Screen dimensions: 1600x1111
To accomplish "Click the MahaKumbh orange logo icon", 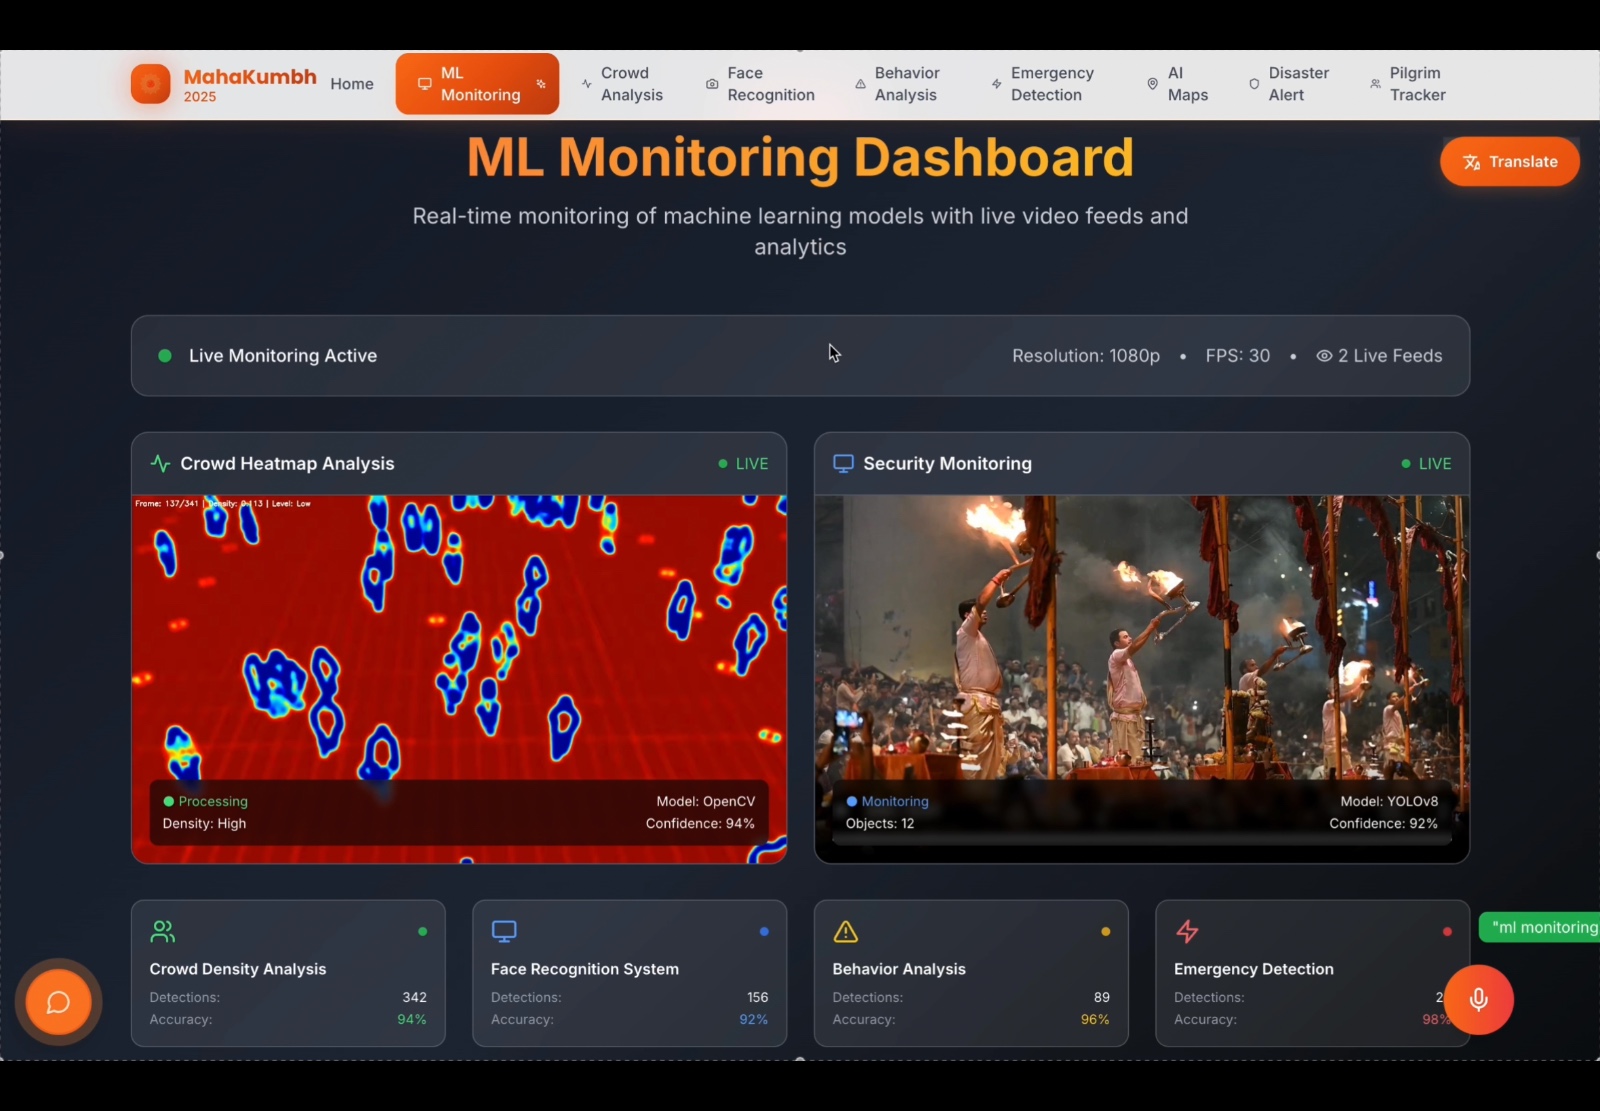I will 151,84.
